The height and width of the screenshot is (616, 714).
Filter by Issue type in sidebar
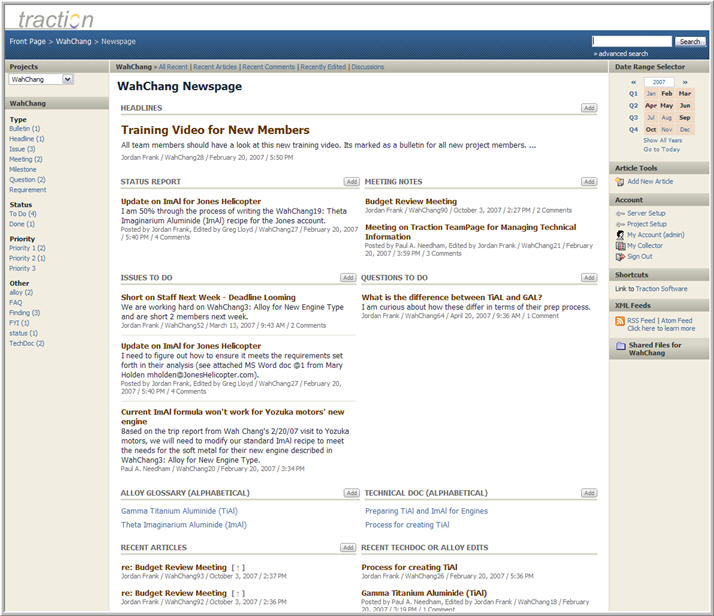click(22, 149)
